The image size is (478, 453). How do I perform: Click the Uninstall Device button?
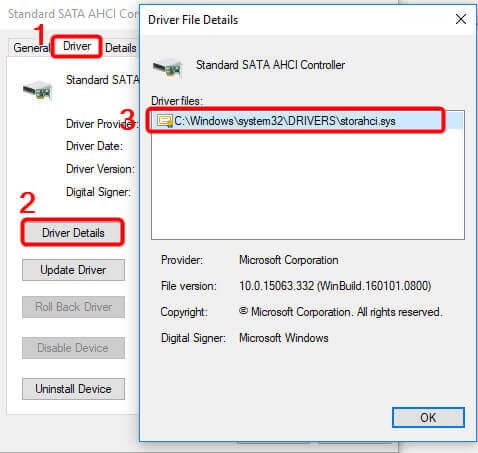point(73,389)
